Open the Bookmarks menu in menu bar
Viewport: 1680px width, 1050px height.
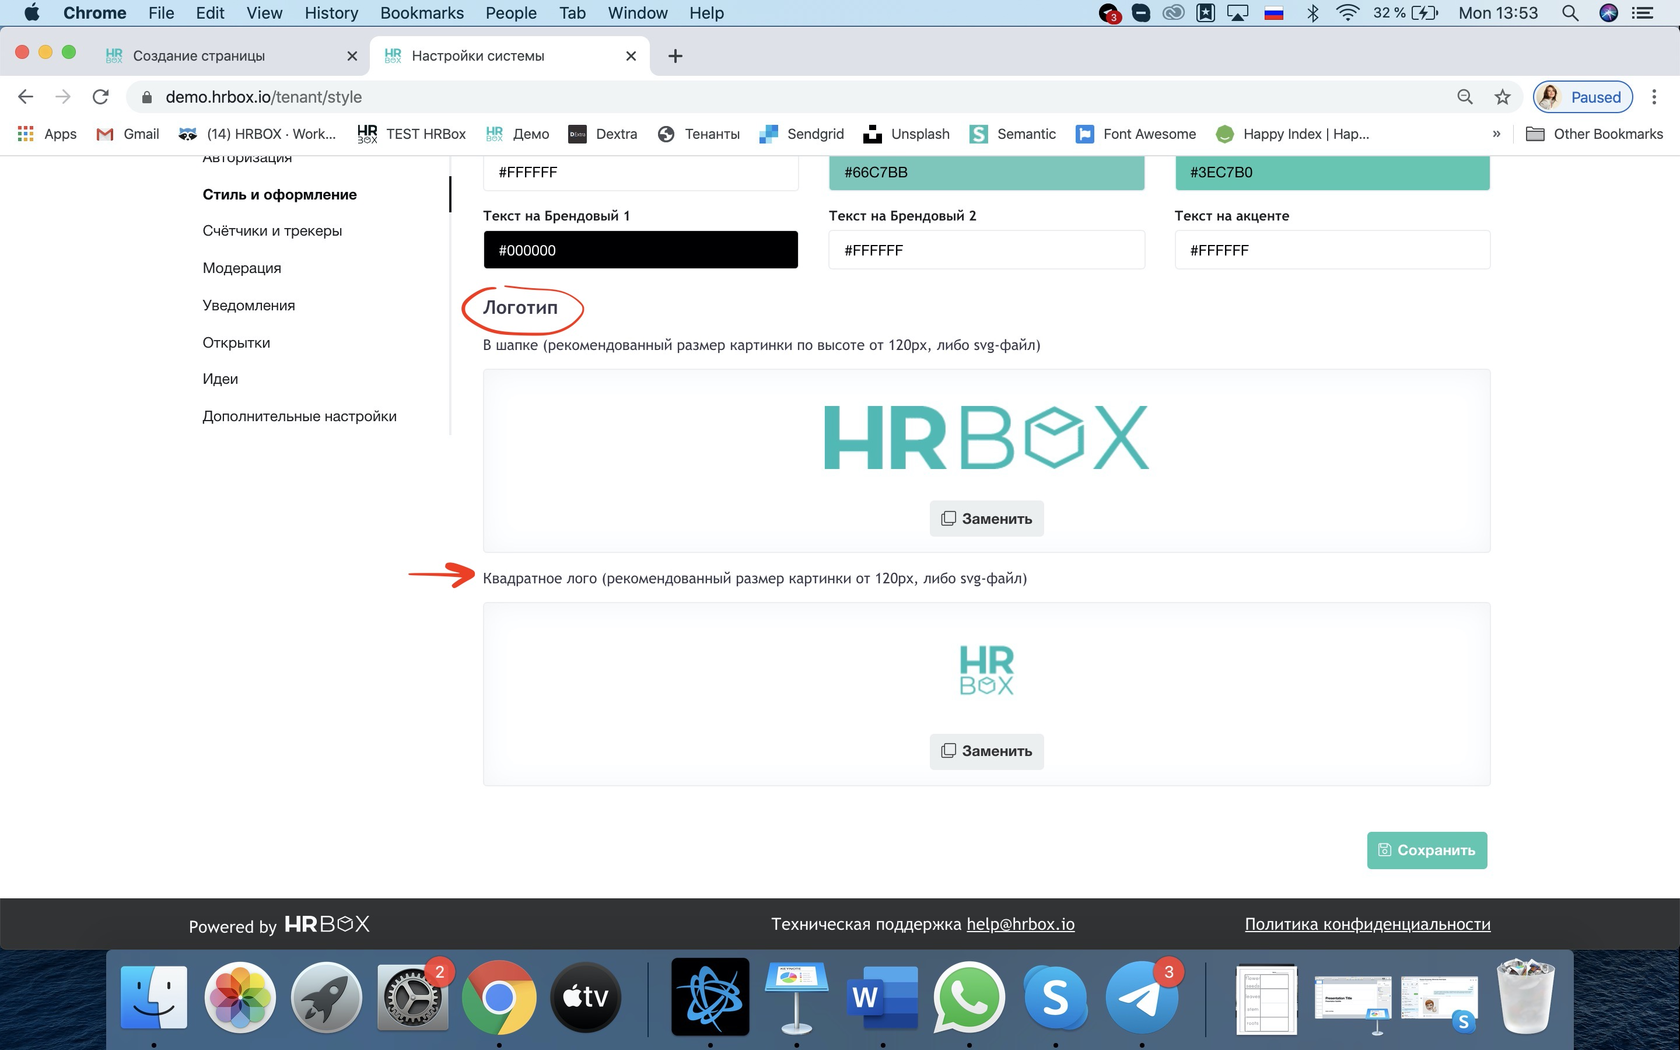coord(422,13)
